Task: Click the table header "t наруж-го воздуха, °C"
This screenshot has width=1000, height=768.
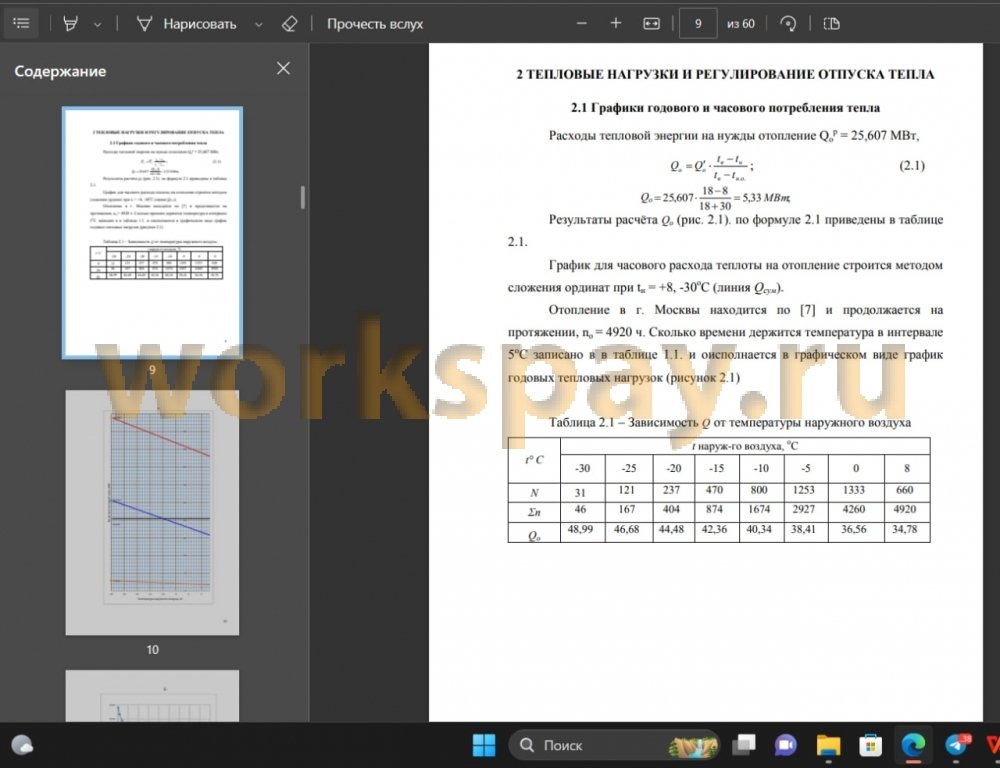Action: tap(745, 446)
